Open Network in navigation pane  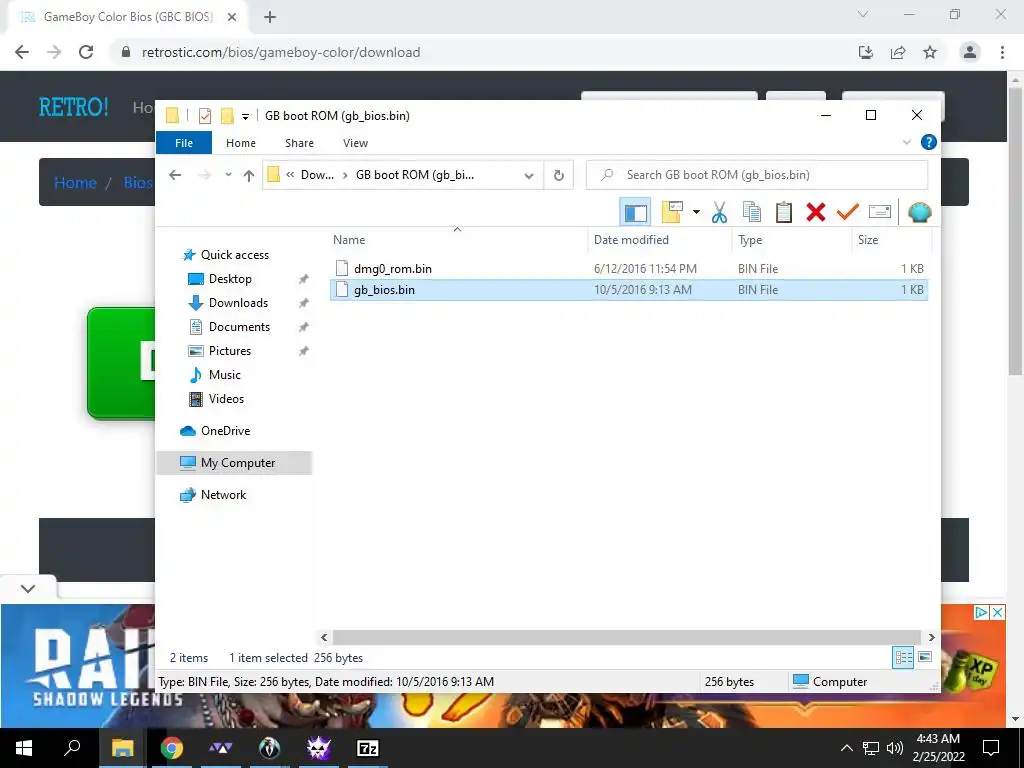tap(223, 494)
